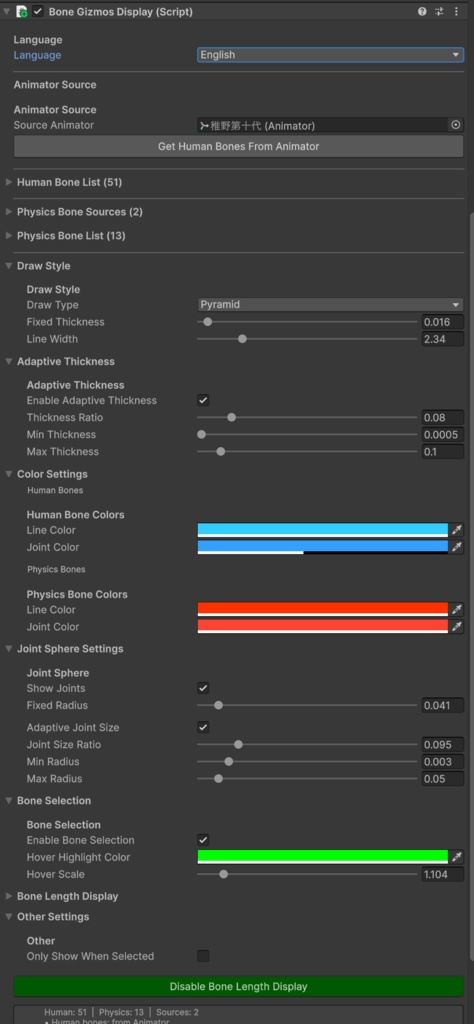Click the Hover Highlight Color label
474x1024 pixels.
coord(78,857)
